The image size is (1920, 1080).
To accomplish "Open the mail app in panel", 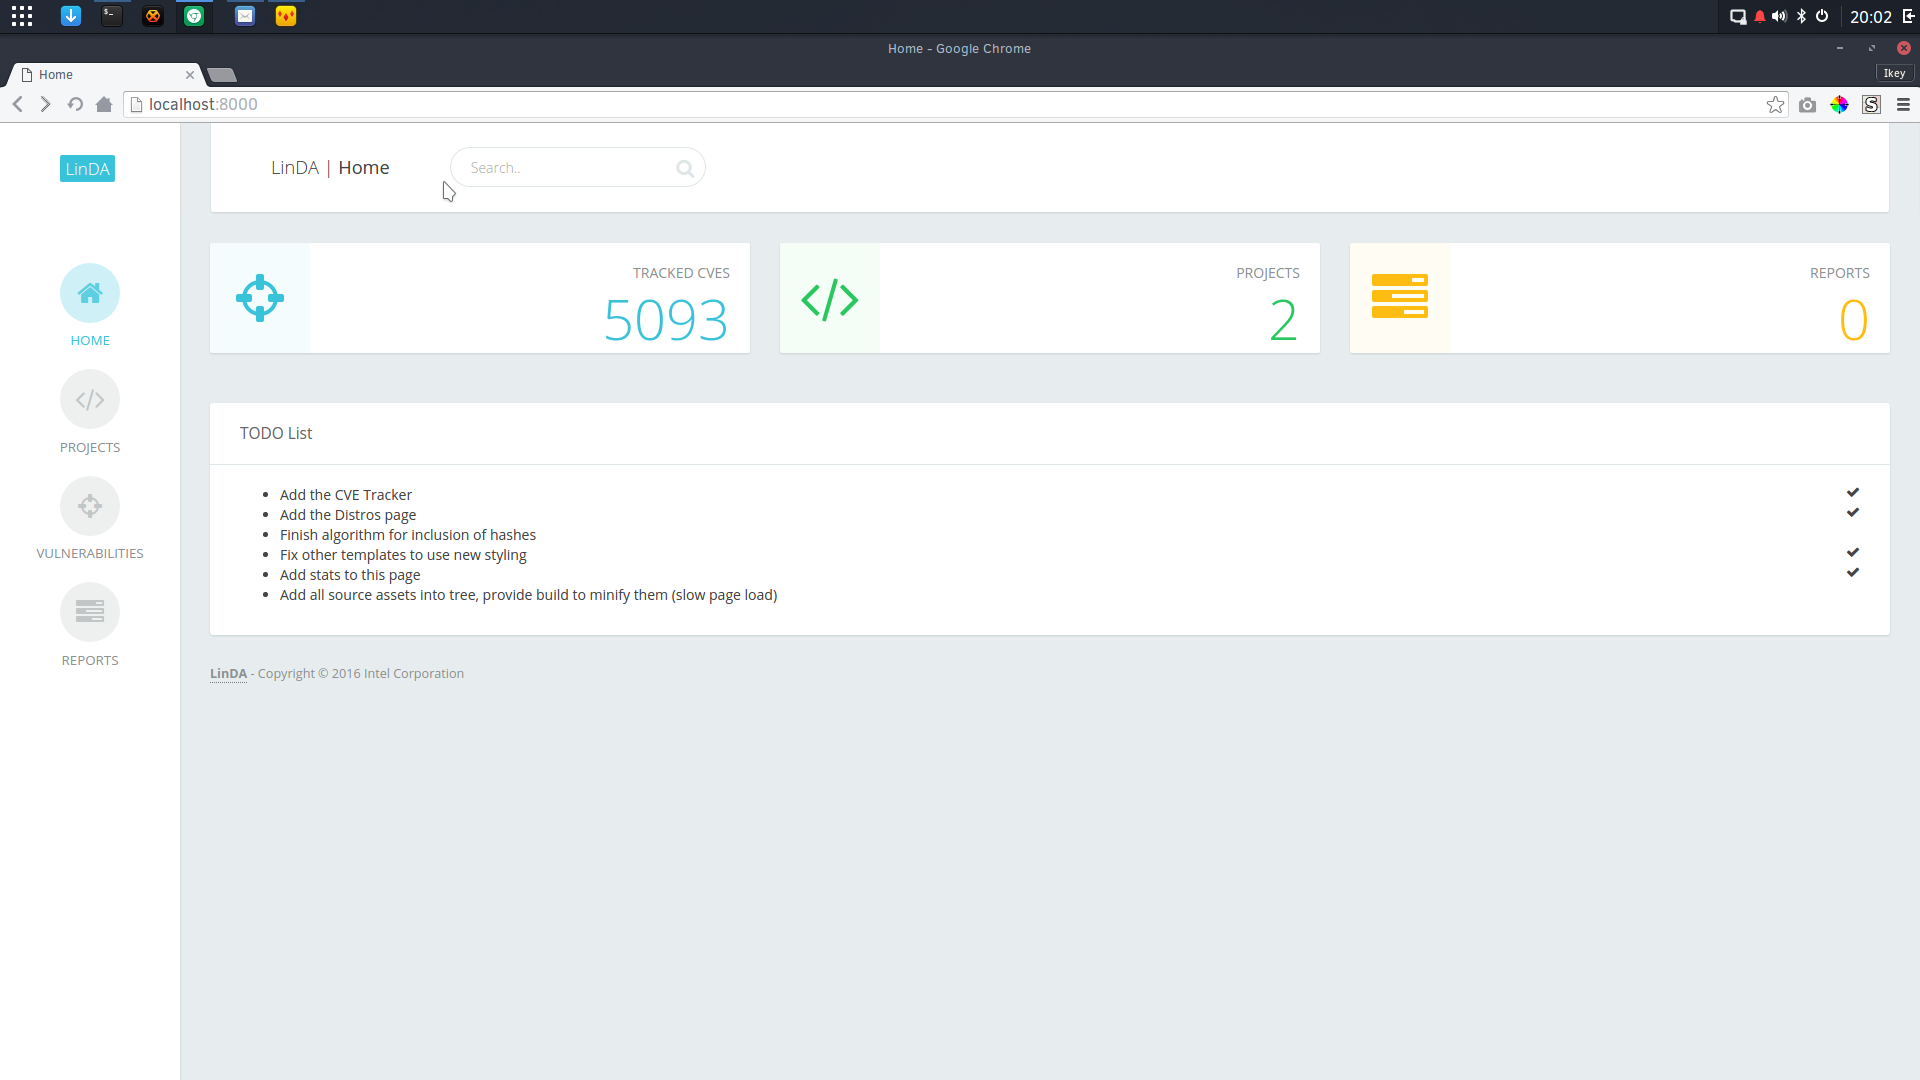I will (x=245, y=16).
